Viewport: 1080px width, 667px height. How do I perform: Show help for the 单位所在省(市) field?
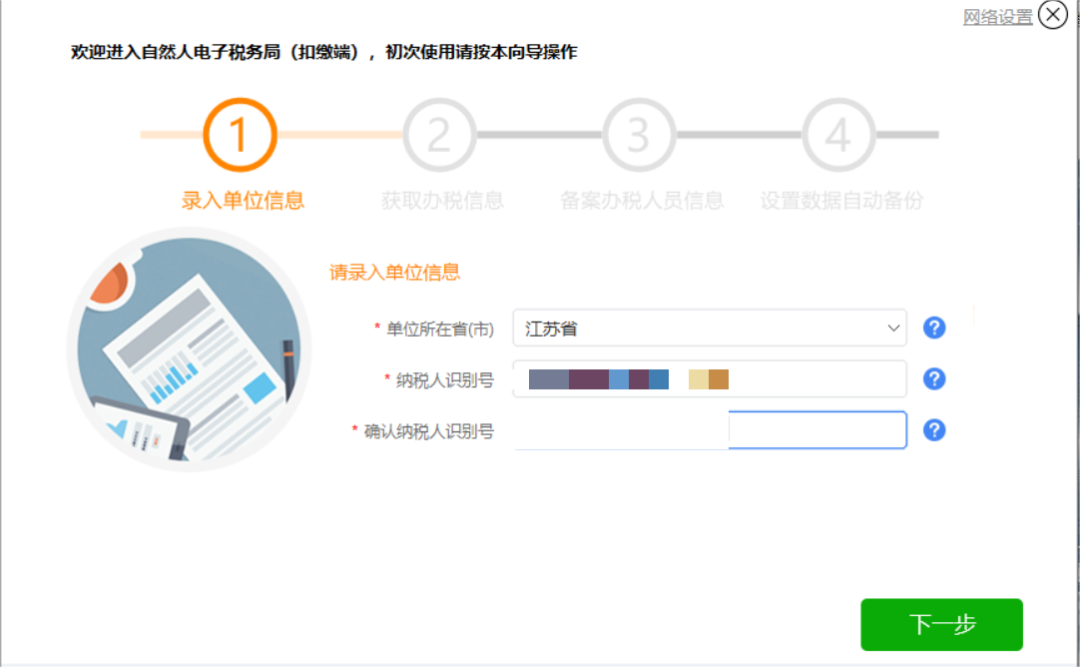(934, 328)
